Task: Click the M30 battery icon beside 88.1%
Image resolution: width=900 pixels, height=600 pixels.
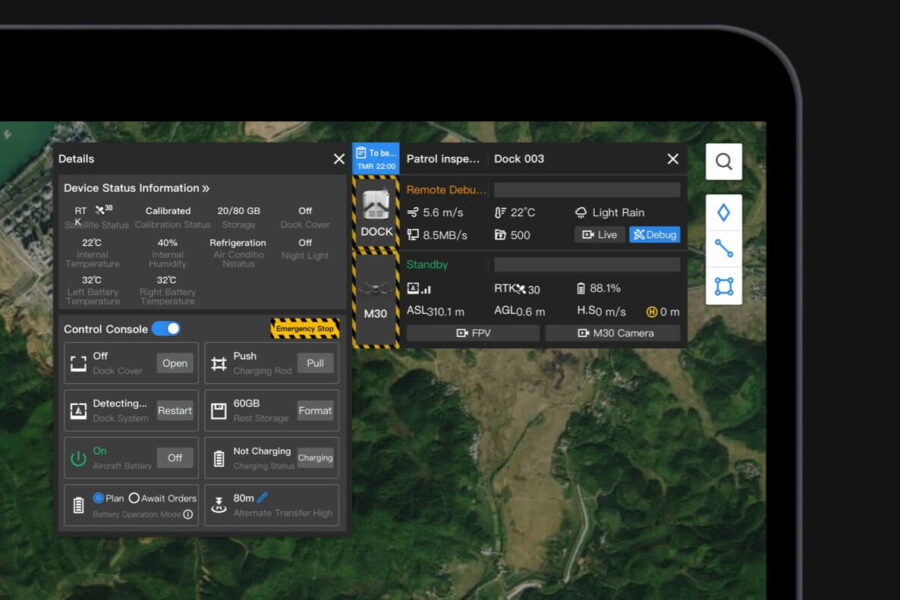Action: coord(581,288)
